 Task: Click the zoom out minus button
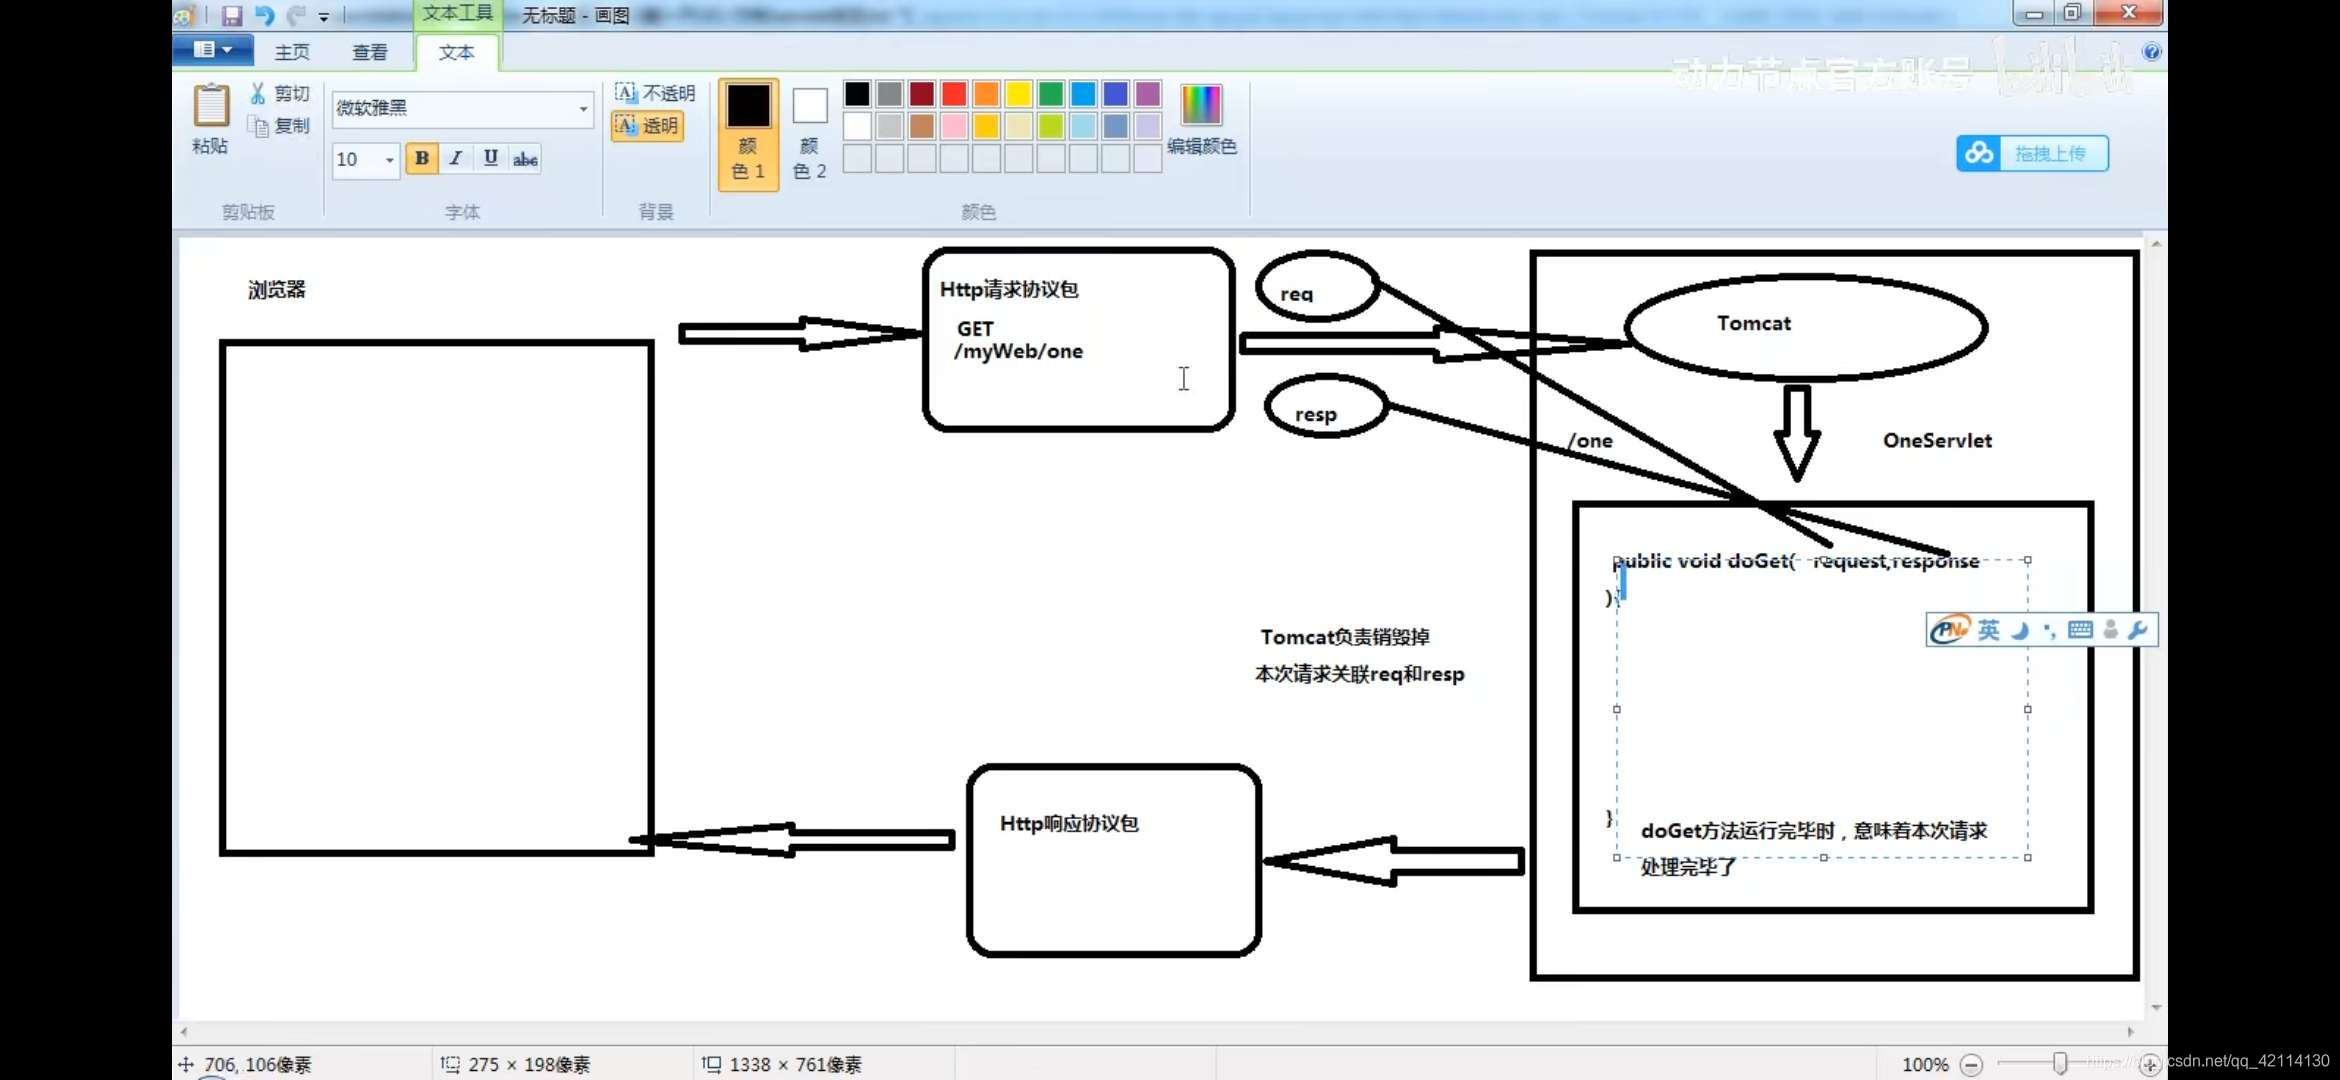1971,1065
